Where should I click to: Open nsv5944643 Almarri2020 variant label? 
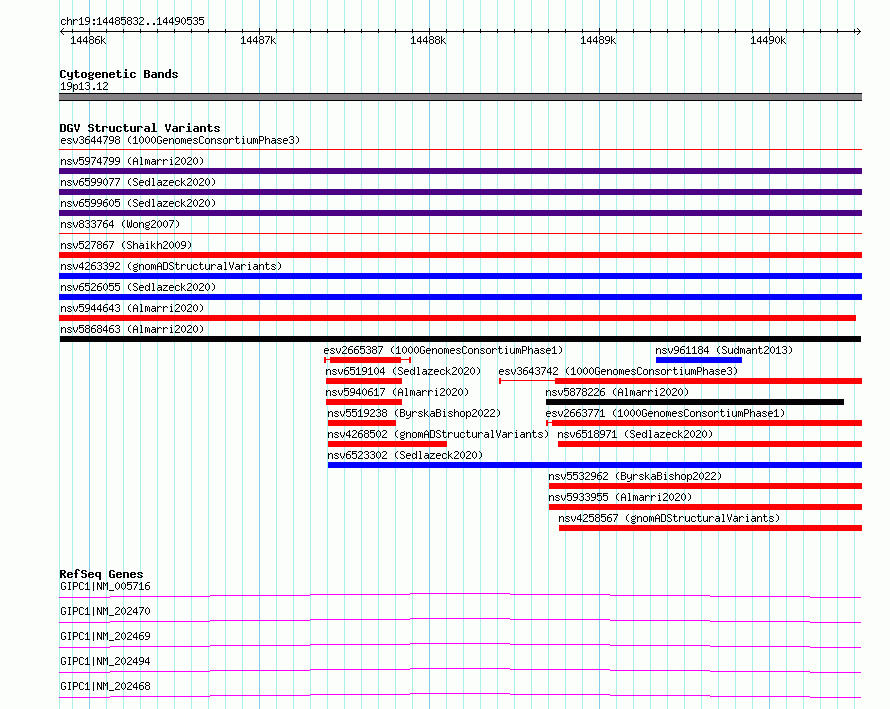132,308
